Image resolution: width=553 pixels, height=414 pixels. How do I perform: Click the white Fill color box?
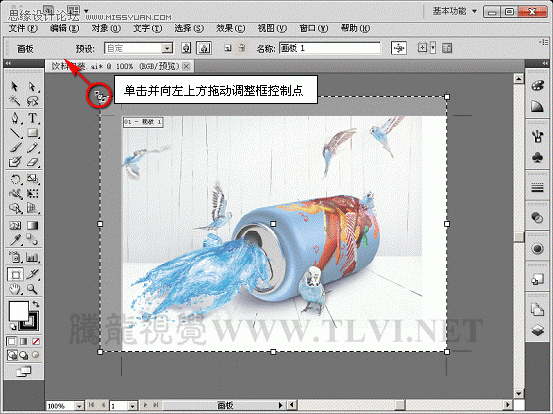(19, 311)
